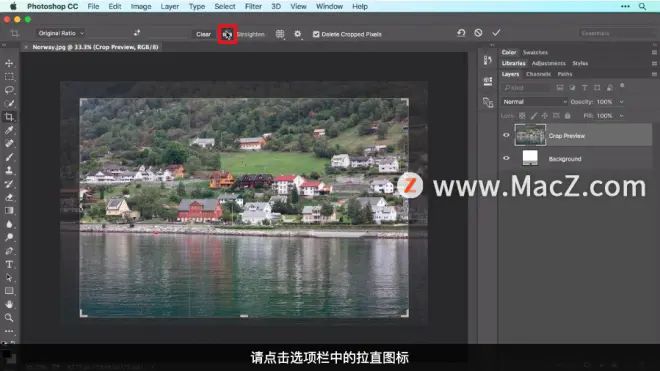
Task: Hide the Crop Preview layer
Action: click(506, 135)
